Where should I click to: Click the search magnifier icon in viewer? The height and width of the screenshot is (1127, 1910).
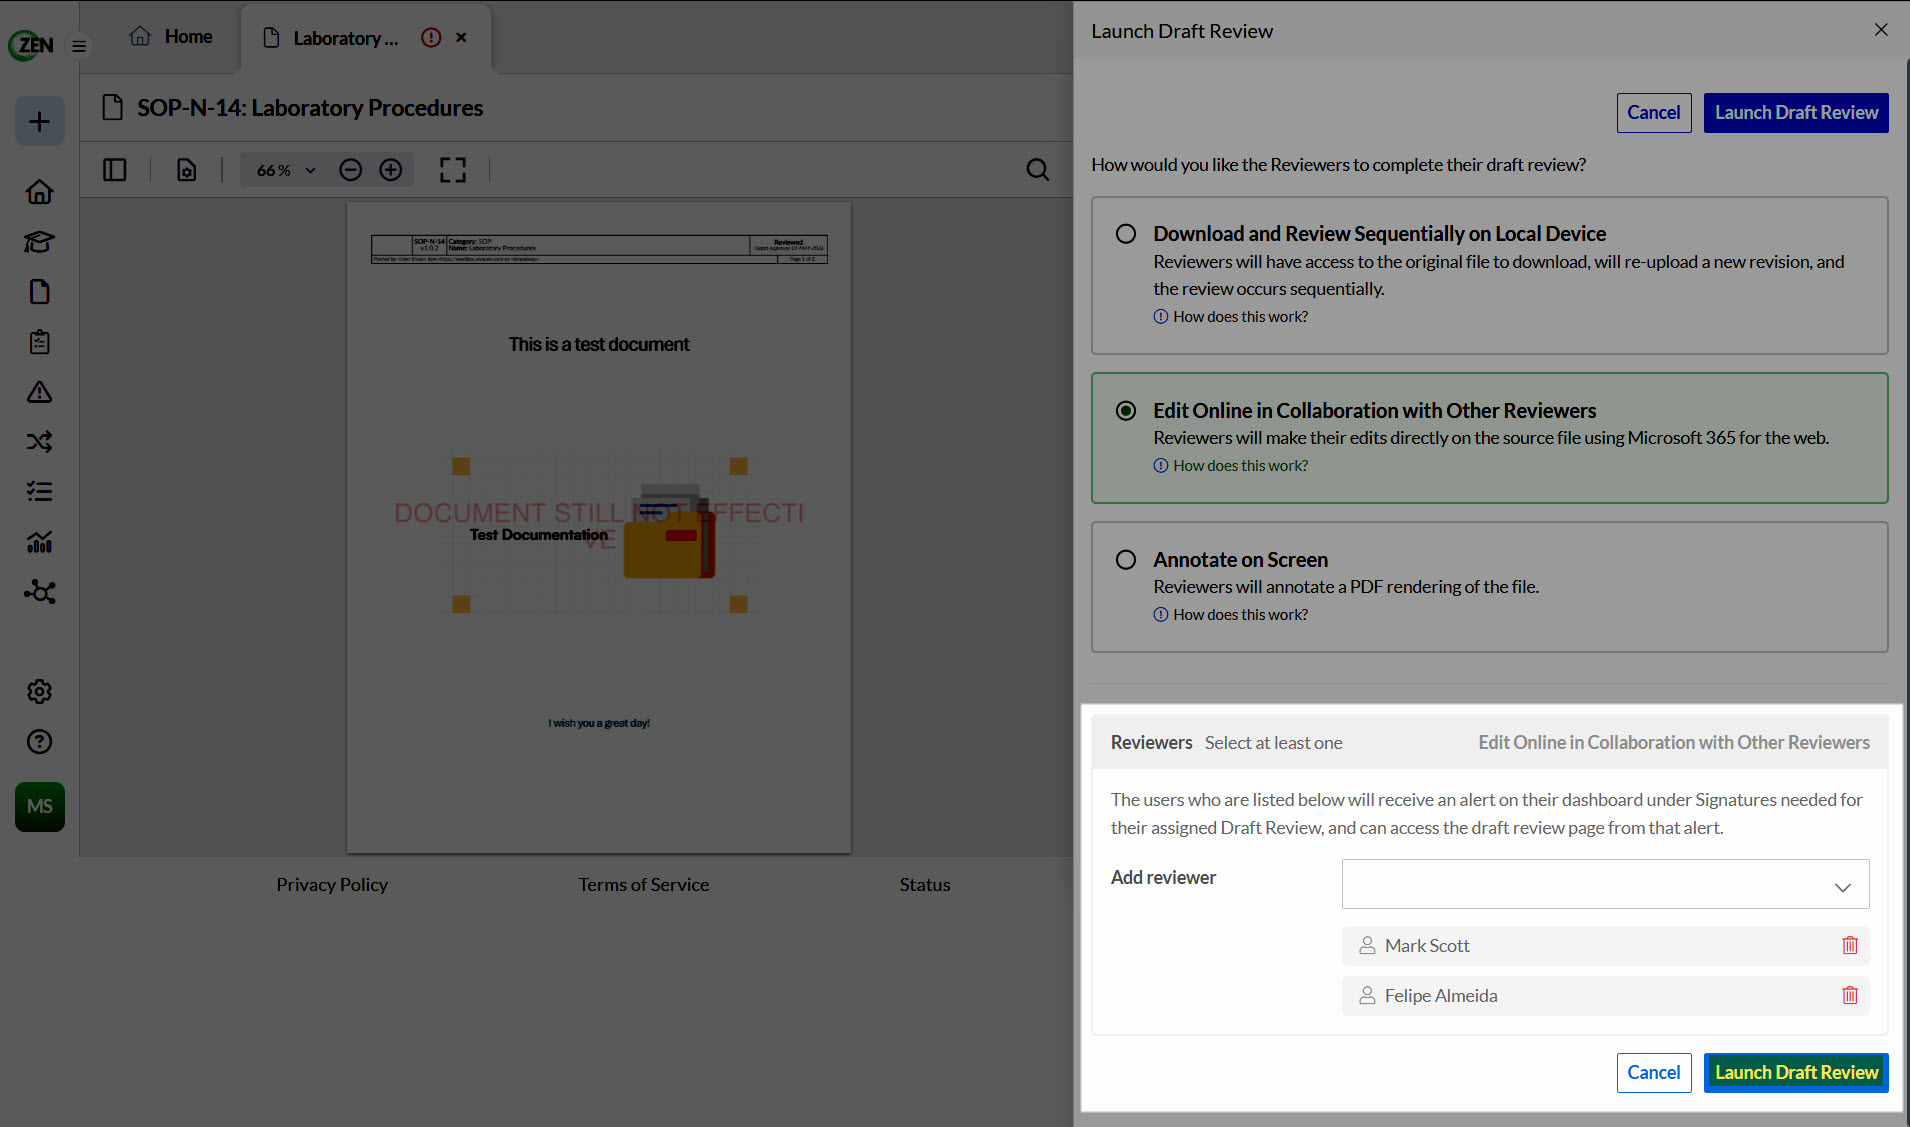click(1038, 170)
